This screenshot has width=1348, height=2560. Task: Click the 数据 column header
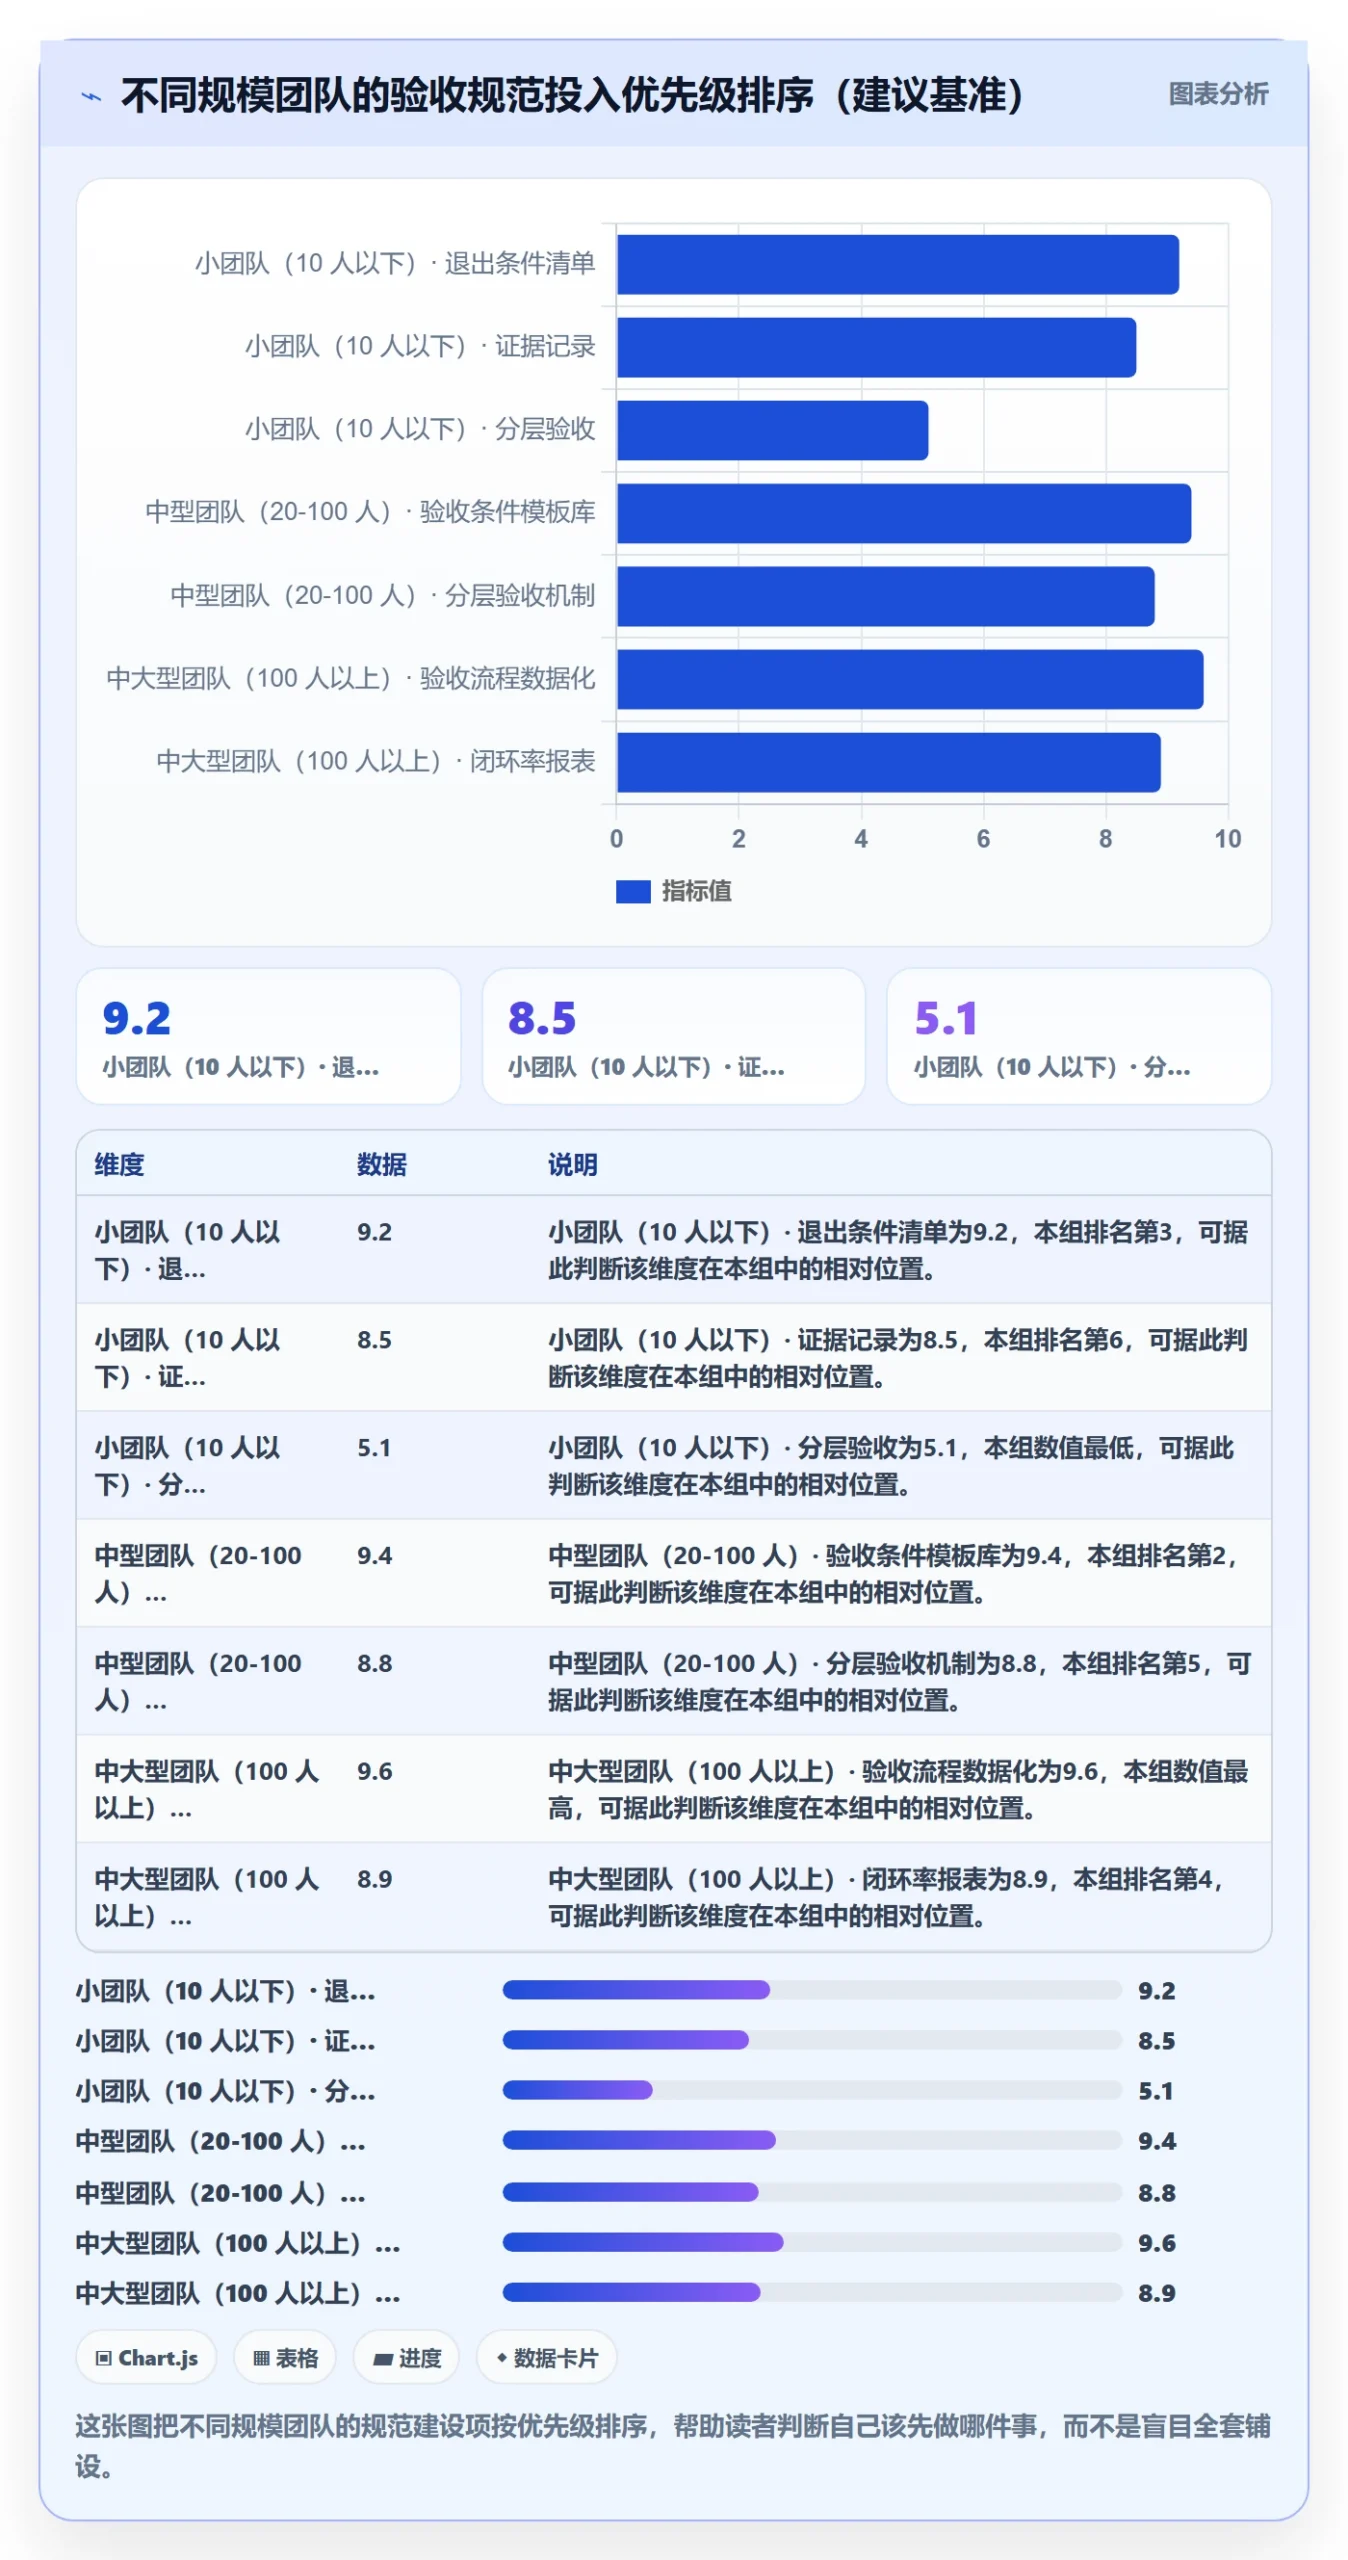click(381, 1163)
